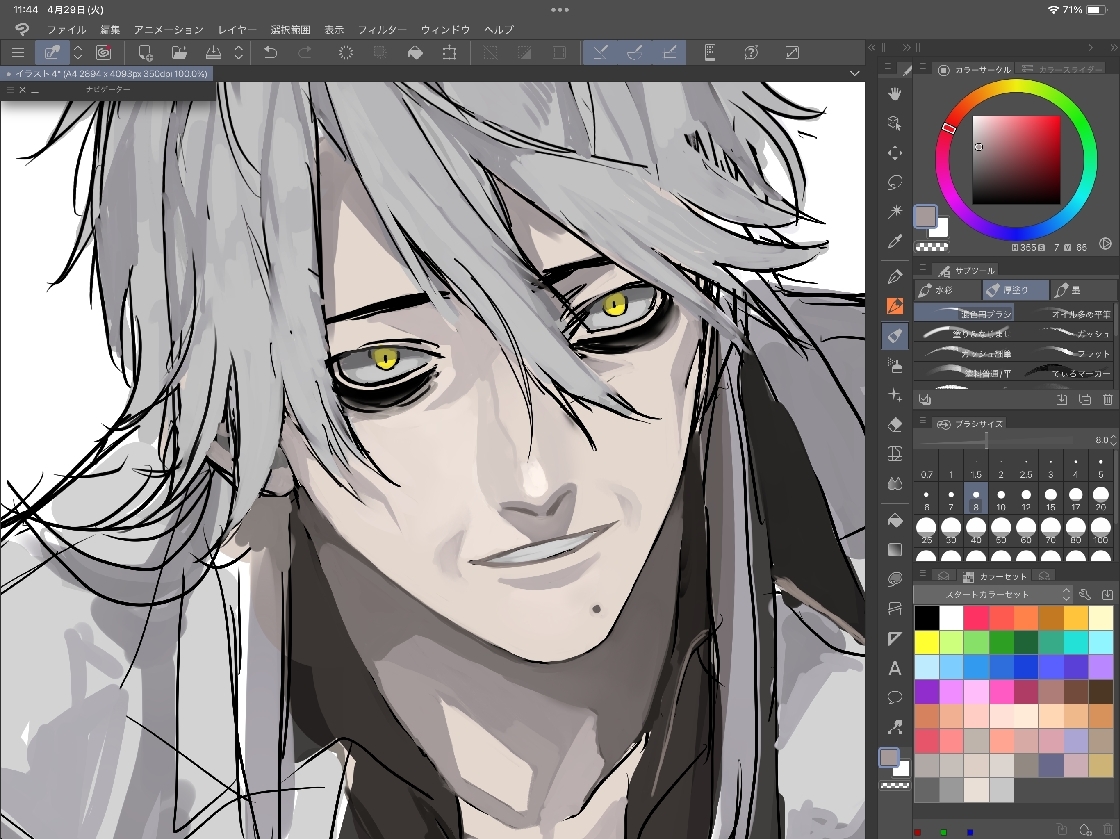Select brush size preset 10

click(x=1001, y=501)
